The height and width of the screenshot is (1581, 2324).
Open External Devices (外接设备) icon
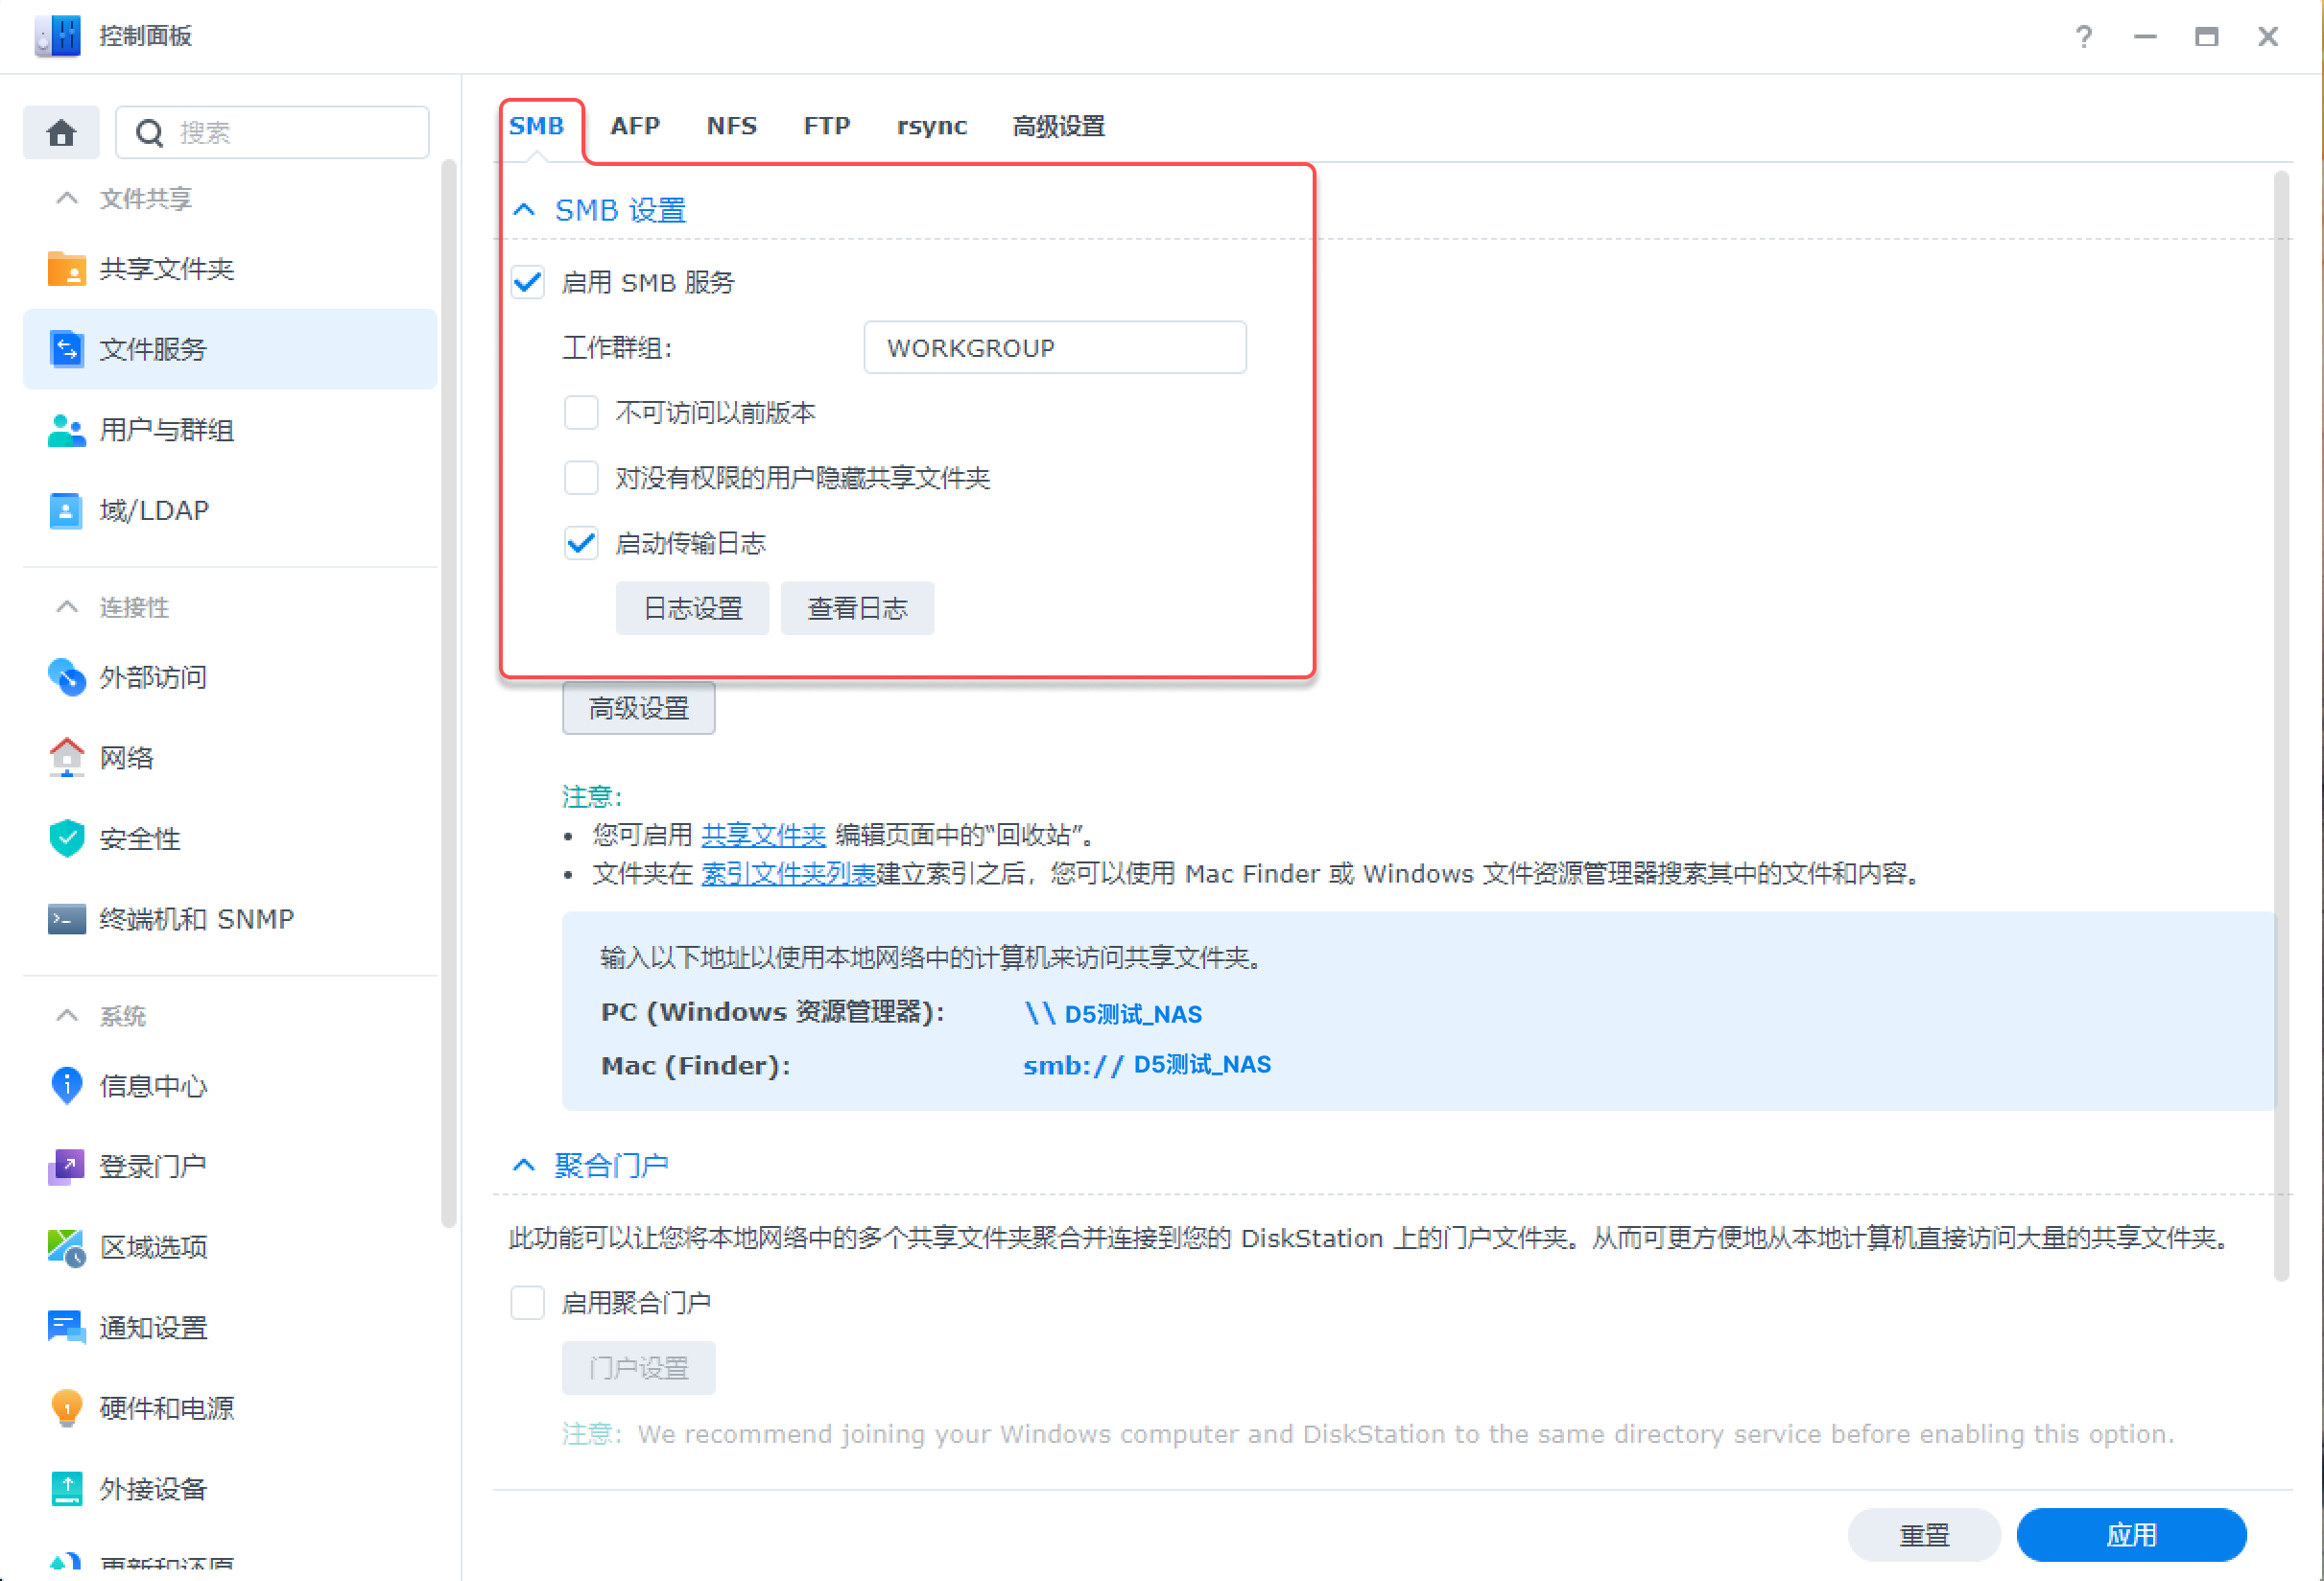(x=66, y=1488)
